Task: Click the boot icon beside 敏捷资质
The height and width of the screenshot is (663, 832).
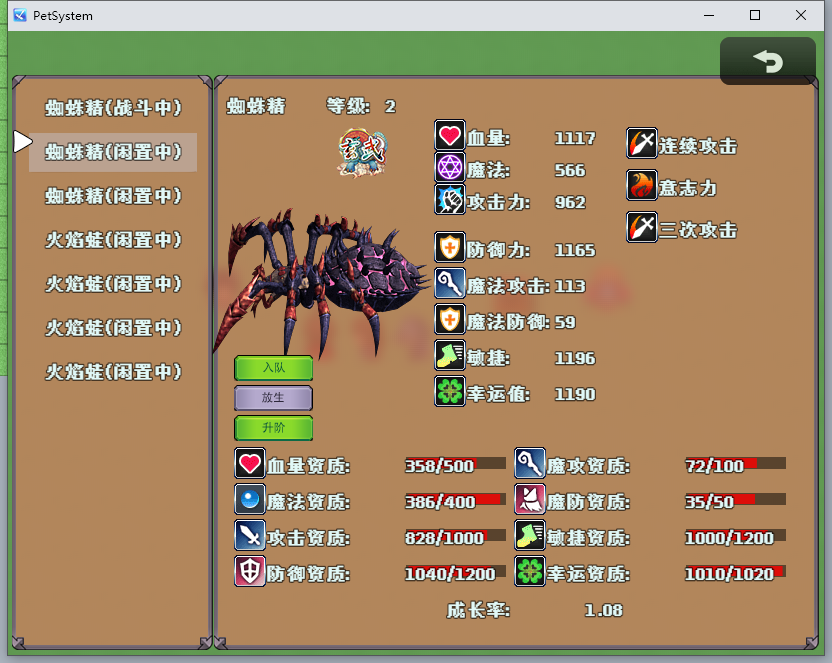Action: tap(530, 535)
